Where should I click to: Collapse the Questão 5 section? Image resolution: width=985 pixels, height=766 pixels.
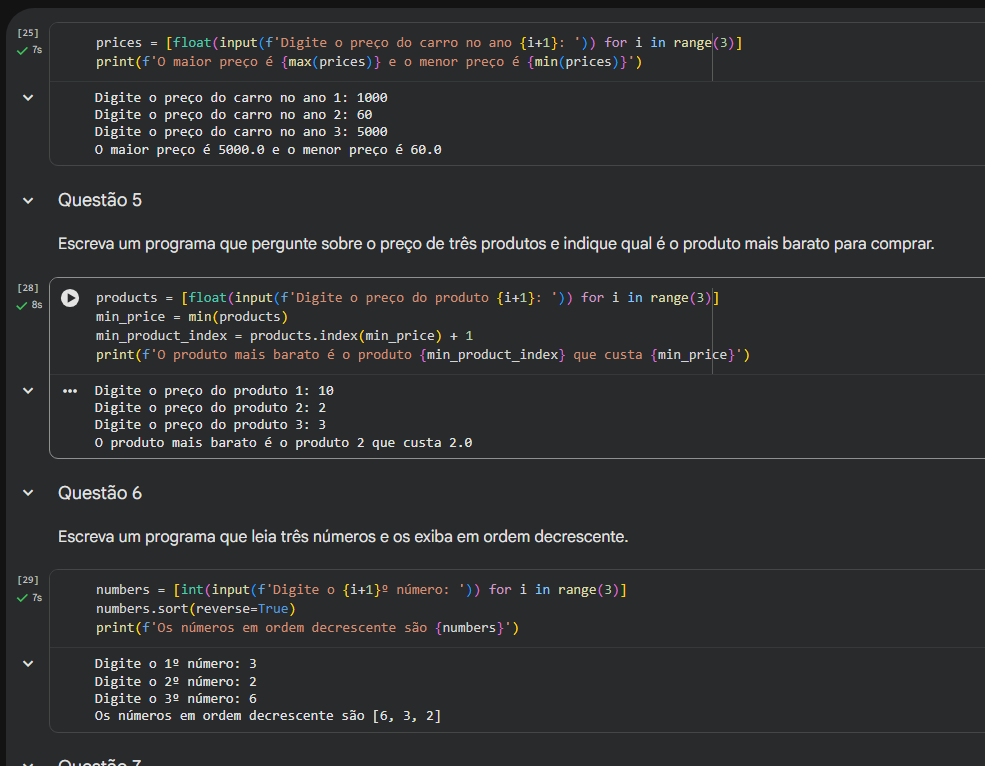[28, 200]
